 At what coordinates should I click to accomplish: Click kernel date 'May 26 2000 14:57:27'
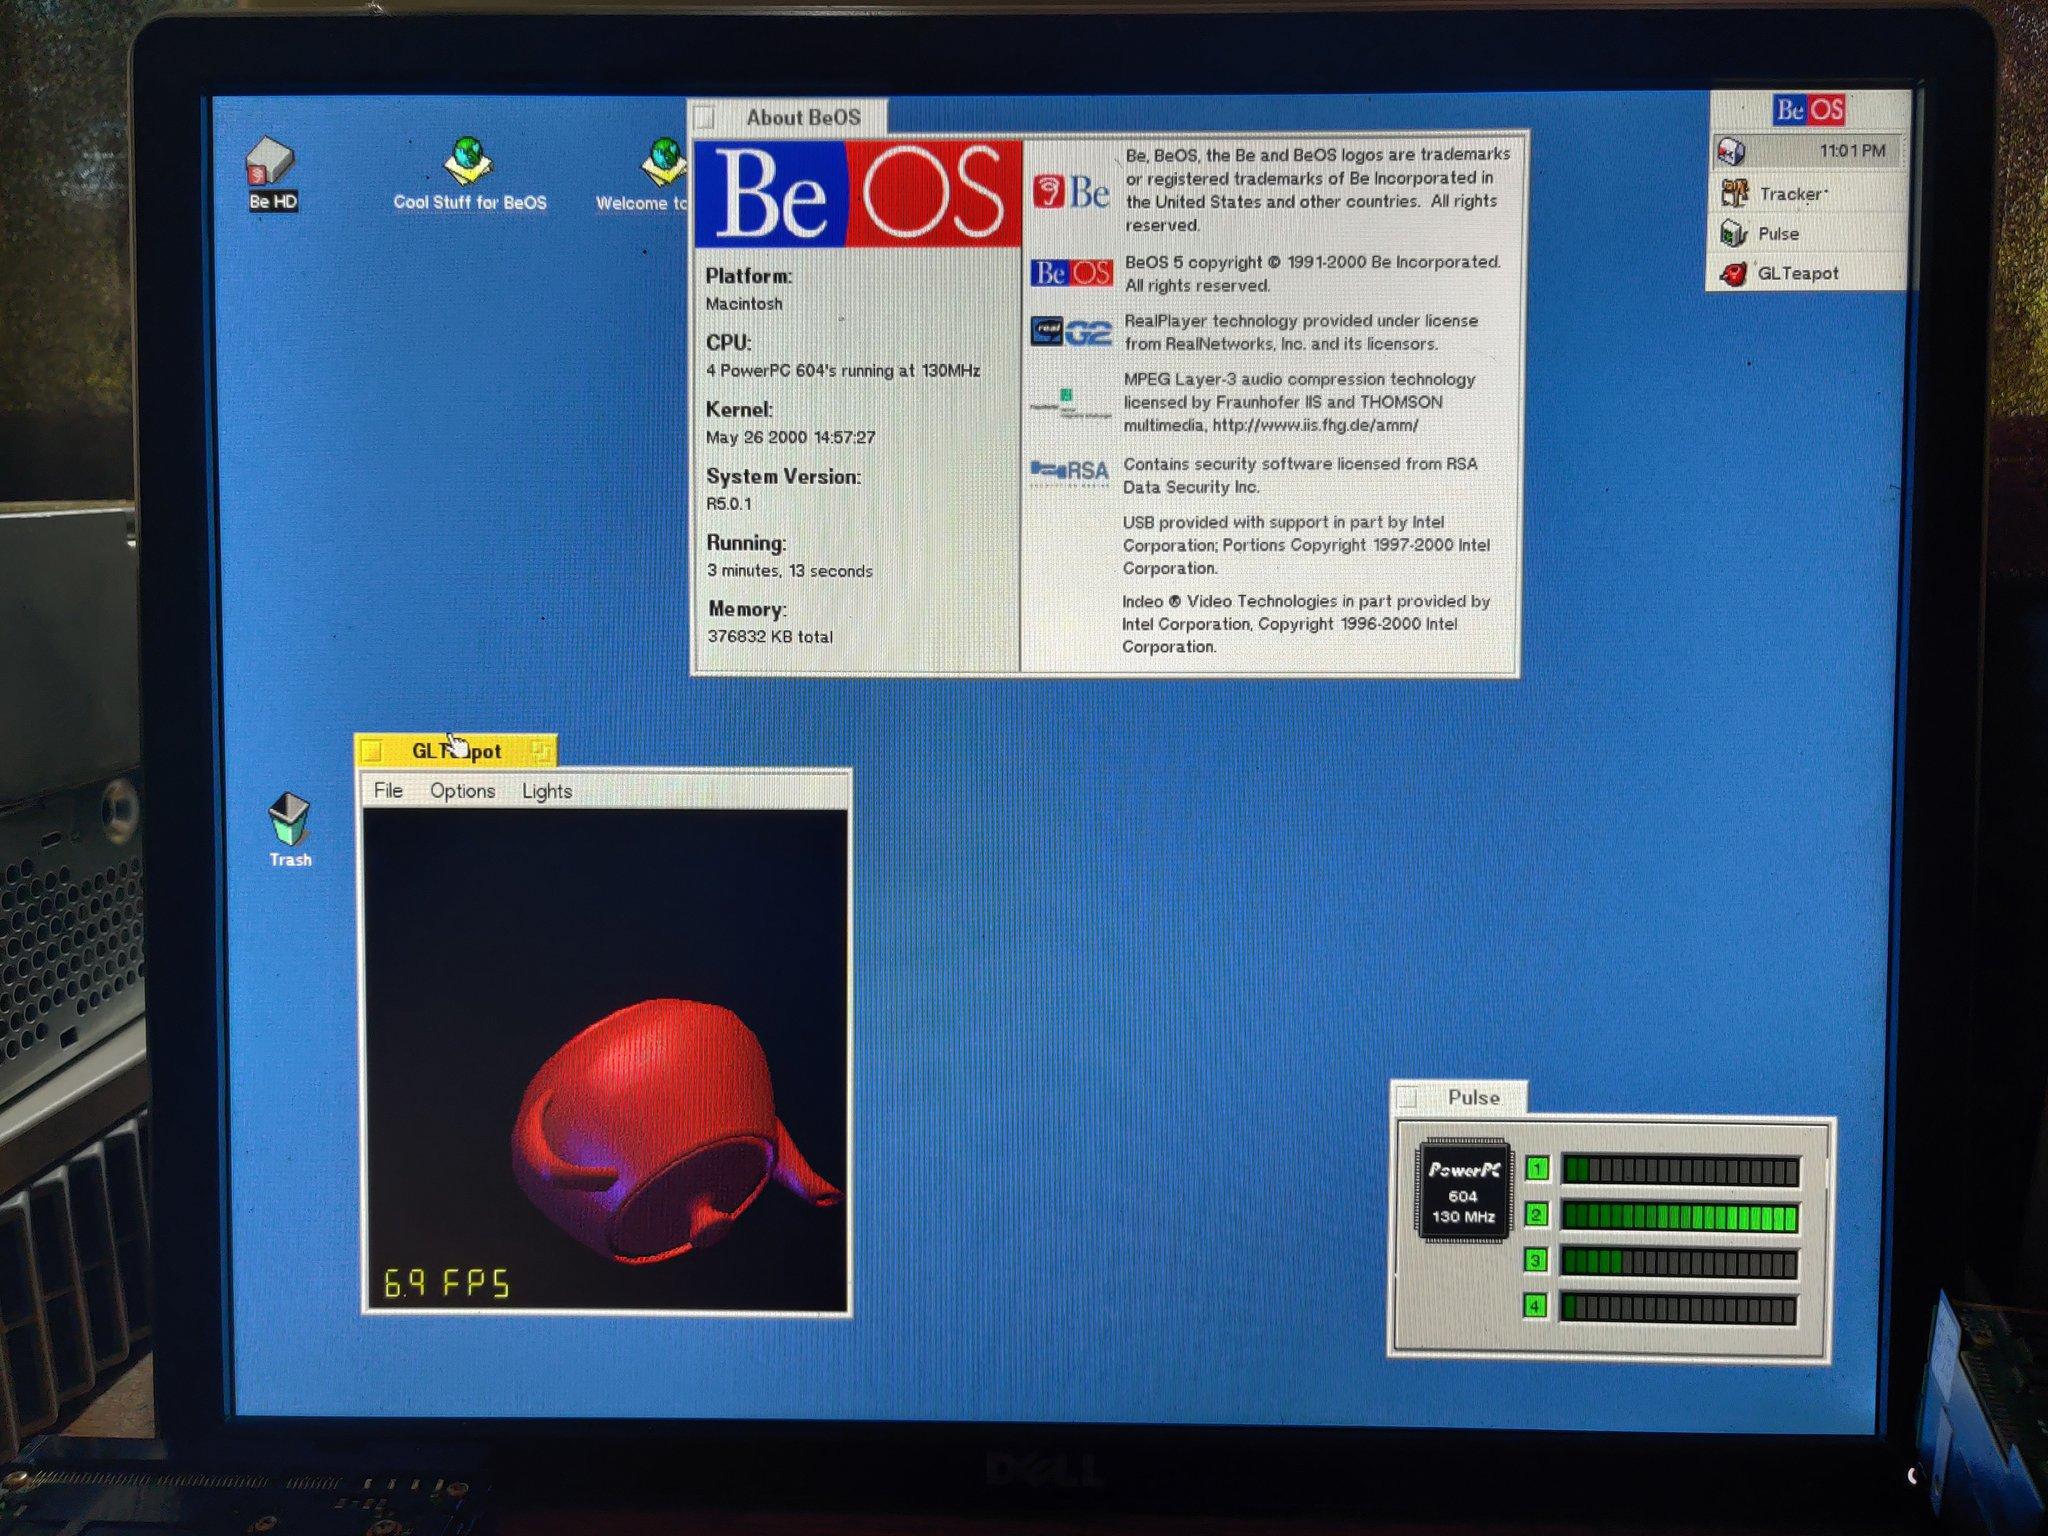[790, 437]
